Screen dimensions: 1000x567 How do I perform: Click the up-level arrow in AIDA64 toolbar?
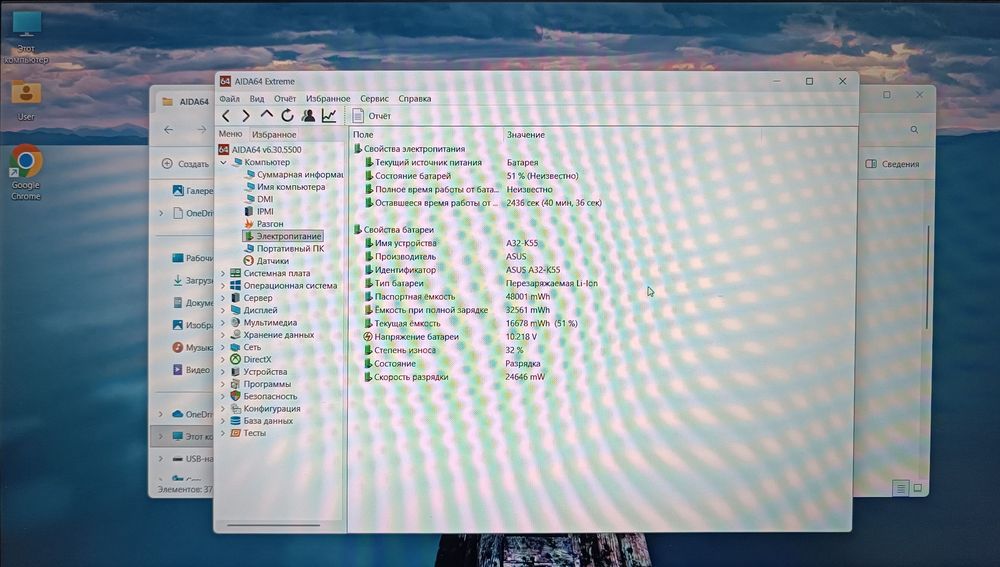coord(267,115)
